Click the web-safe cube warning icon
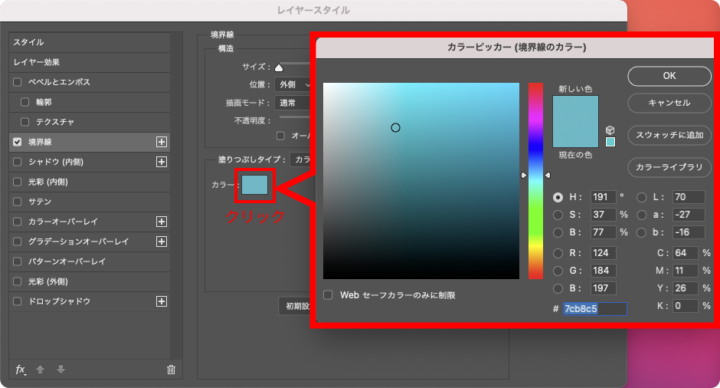The image size is (720, 388). coord(610,130)
